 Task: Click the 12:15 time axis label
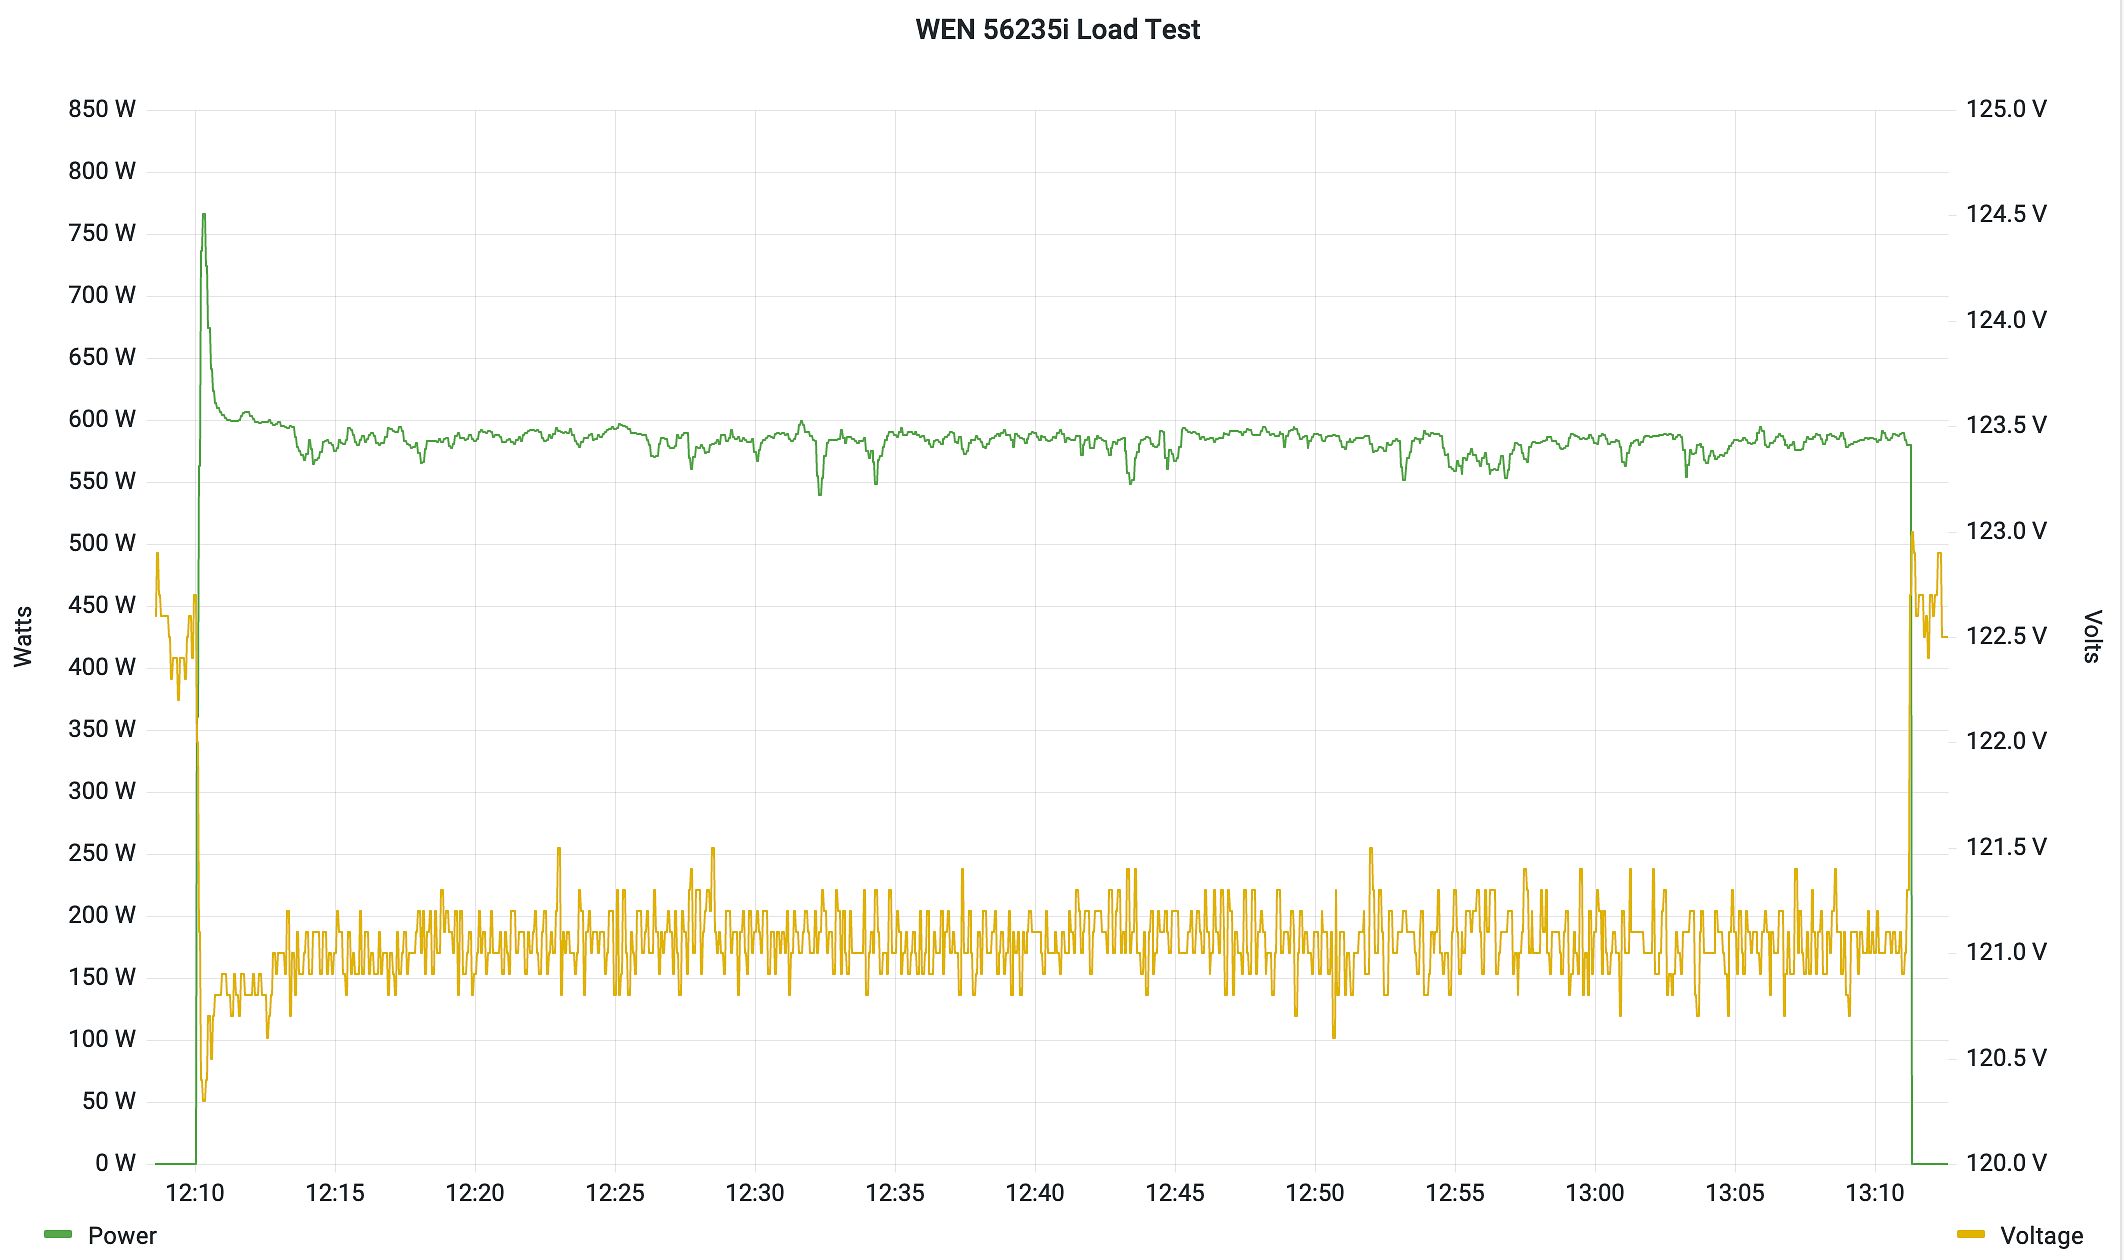[335, 1193]
